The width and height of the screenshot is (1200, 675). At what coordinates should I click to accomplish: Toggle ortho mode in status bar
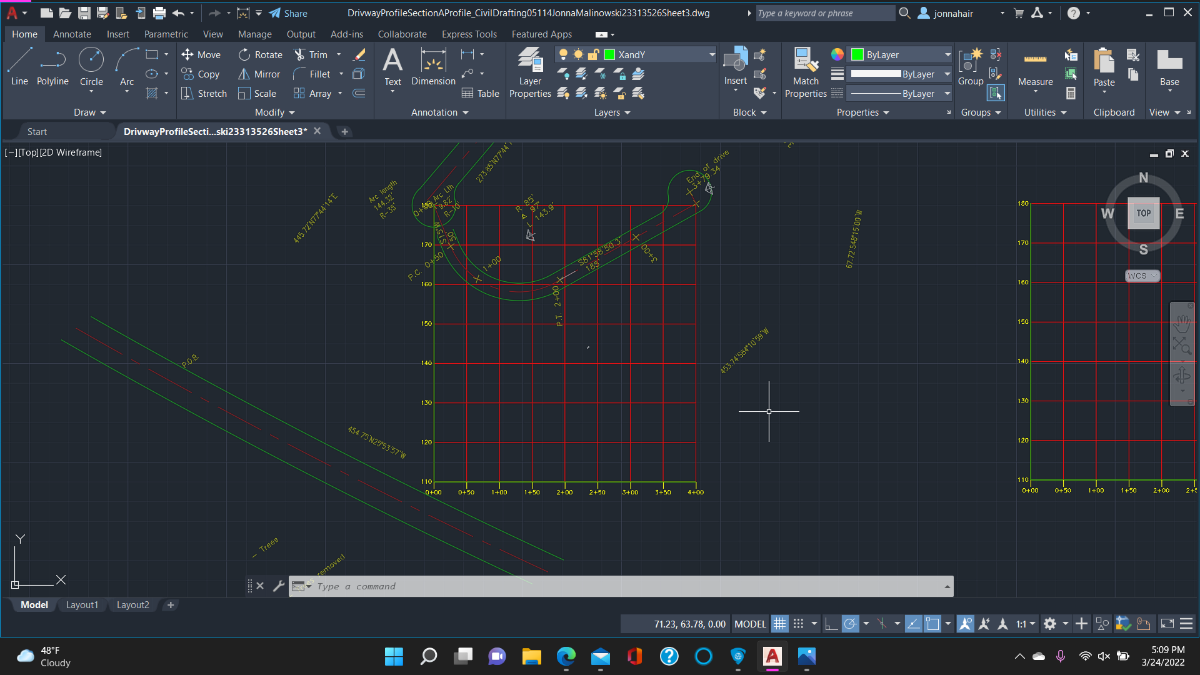coord(831,624)
